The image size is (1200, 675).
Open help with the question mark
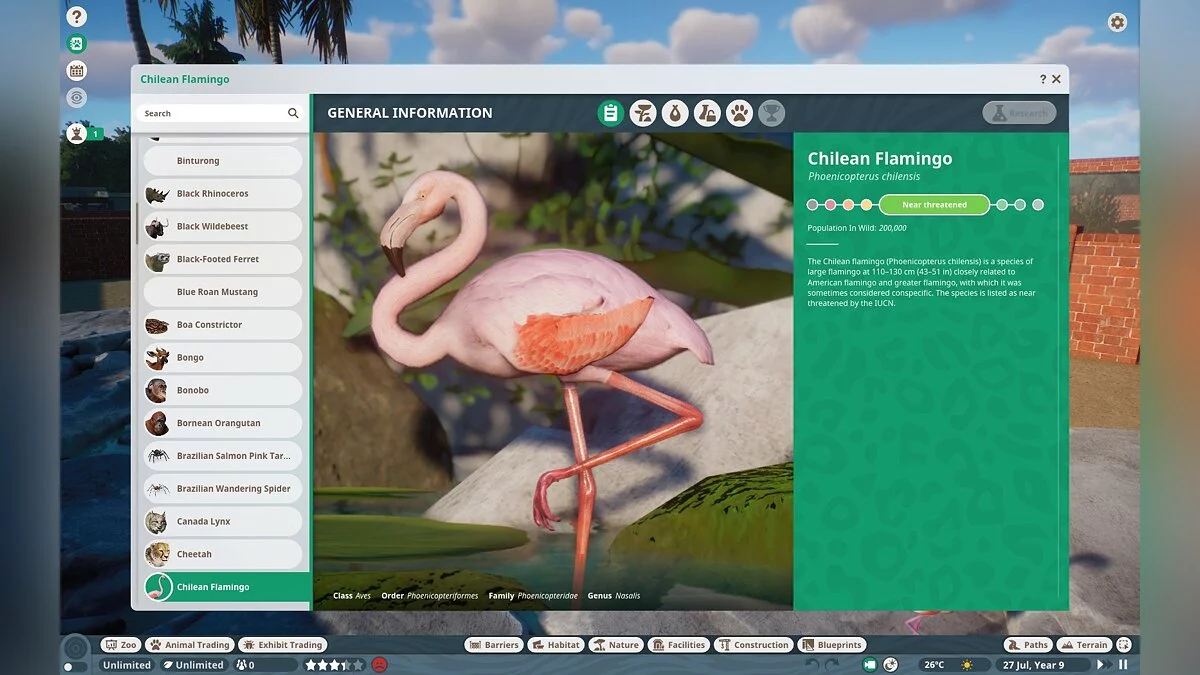(76, 16)
